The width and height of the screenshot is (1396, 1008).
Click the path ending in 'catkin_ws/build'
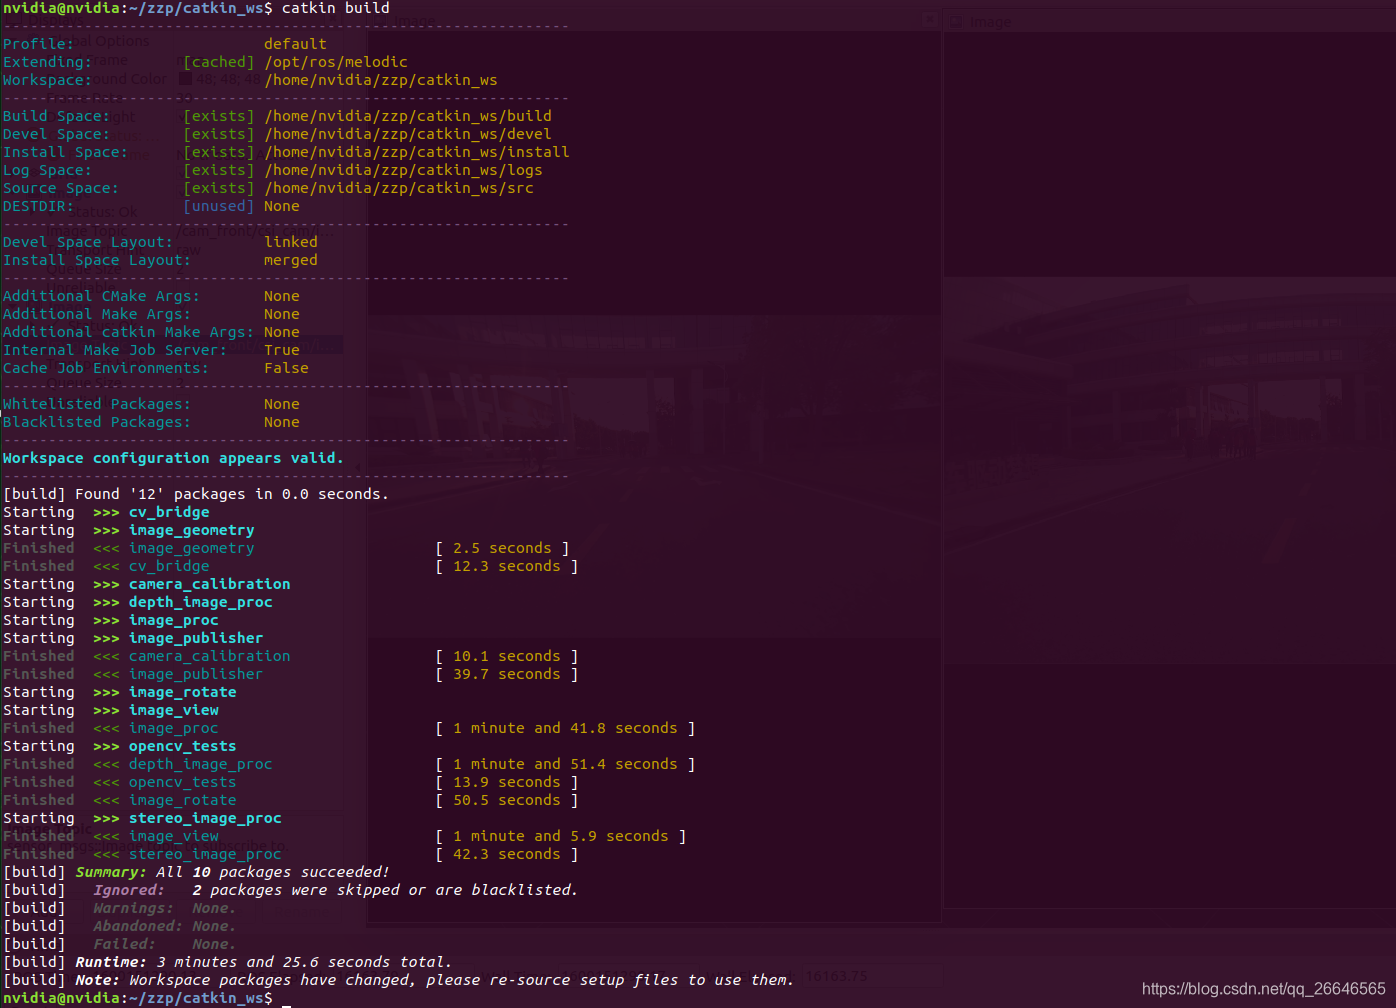[x=408, y=116]
